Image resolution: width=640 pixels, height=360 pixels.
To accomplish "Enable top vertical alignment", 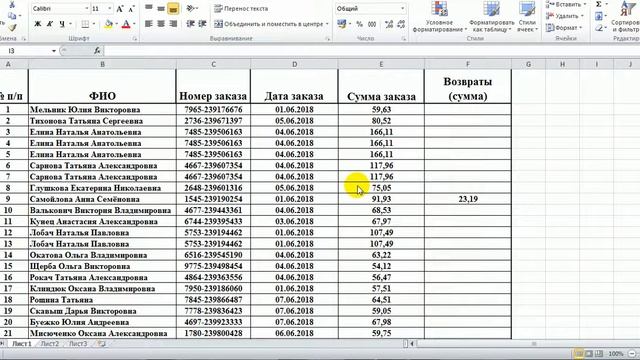I will pyautogui.click(x=149, y=8).
